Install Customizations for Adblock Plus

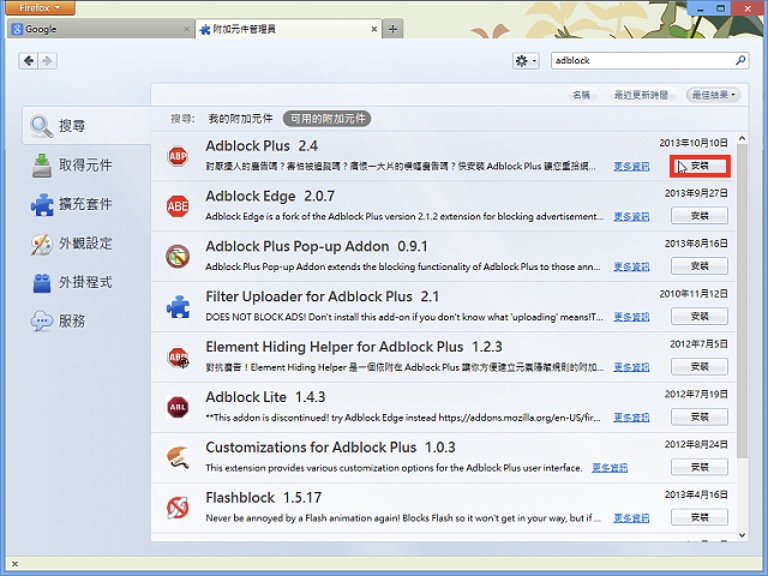click(699, 467)
